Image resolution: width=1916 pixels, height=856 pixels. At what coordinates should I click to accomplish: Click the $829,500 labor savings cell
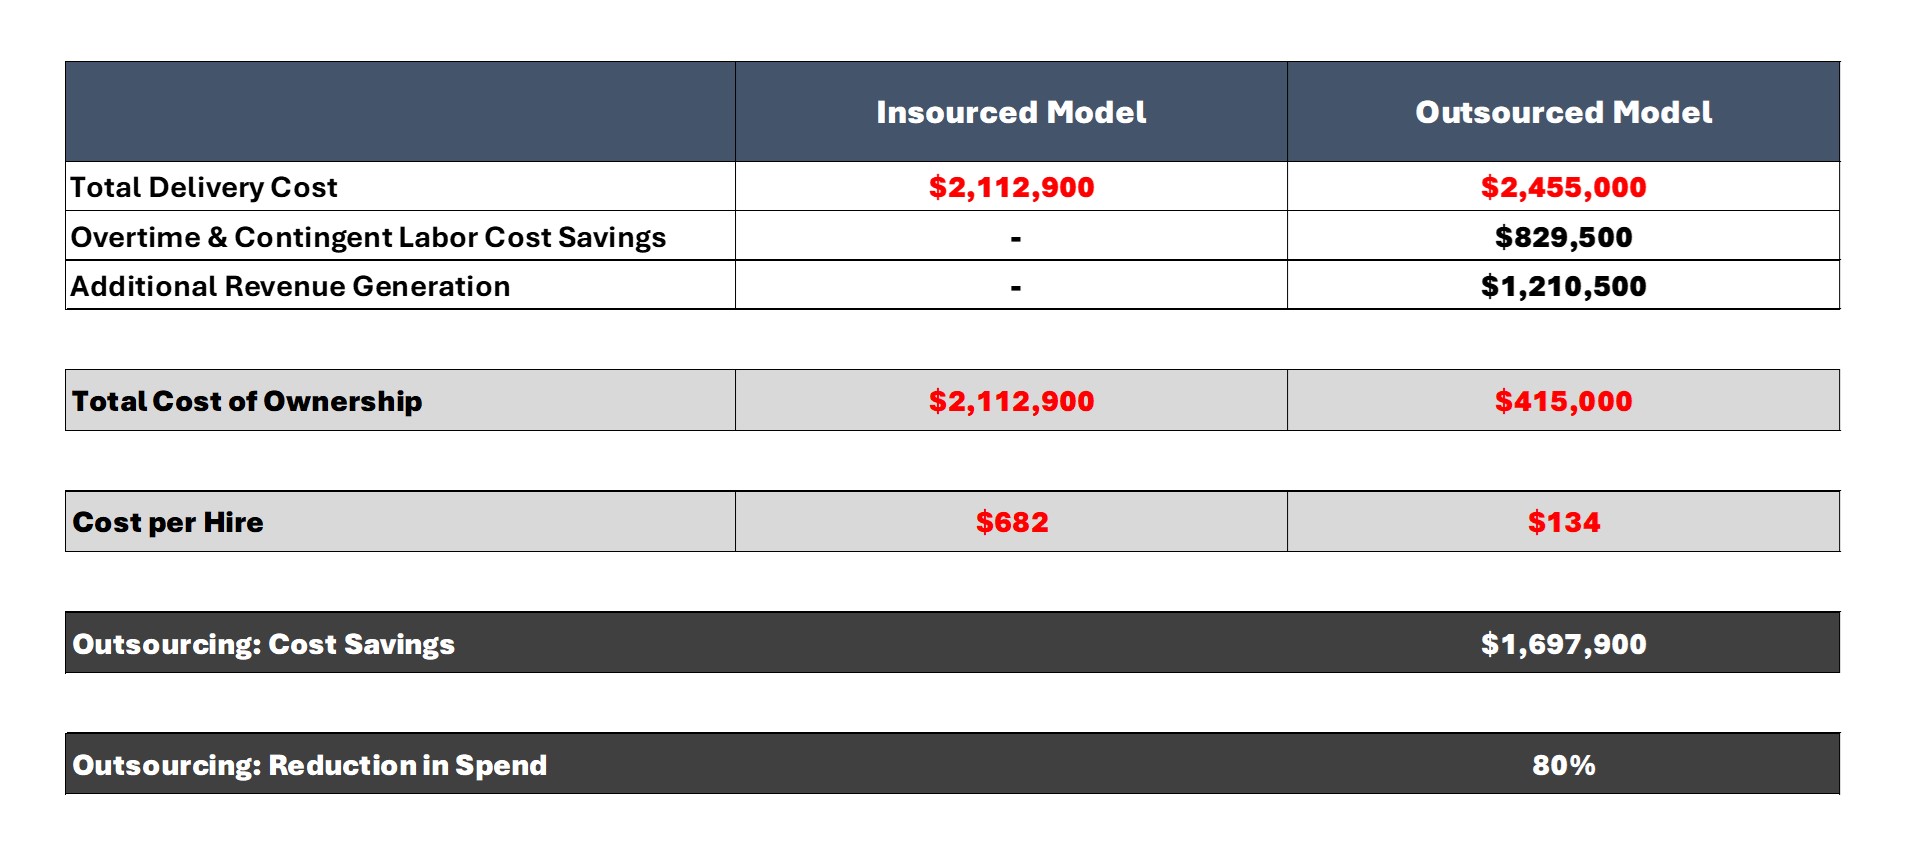[1563, 237]
